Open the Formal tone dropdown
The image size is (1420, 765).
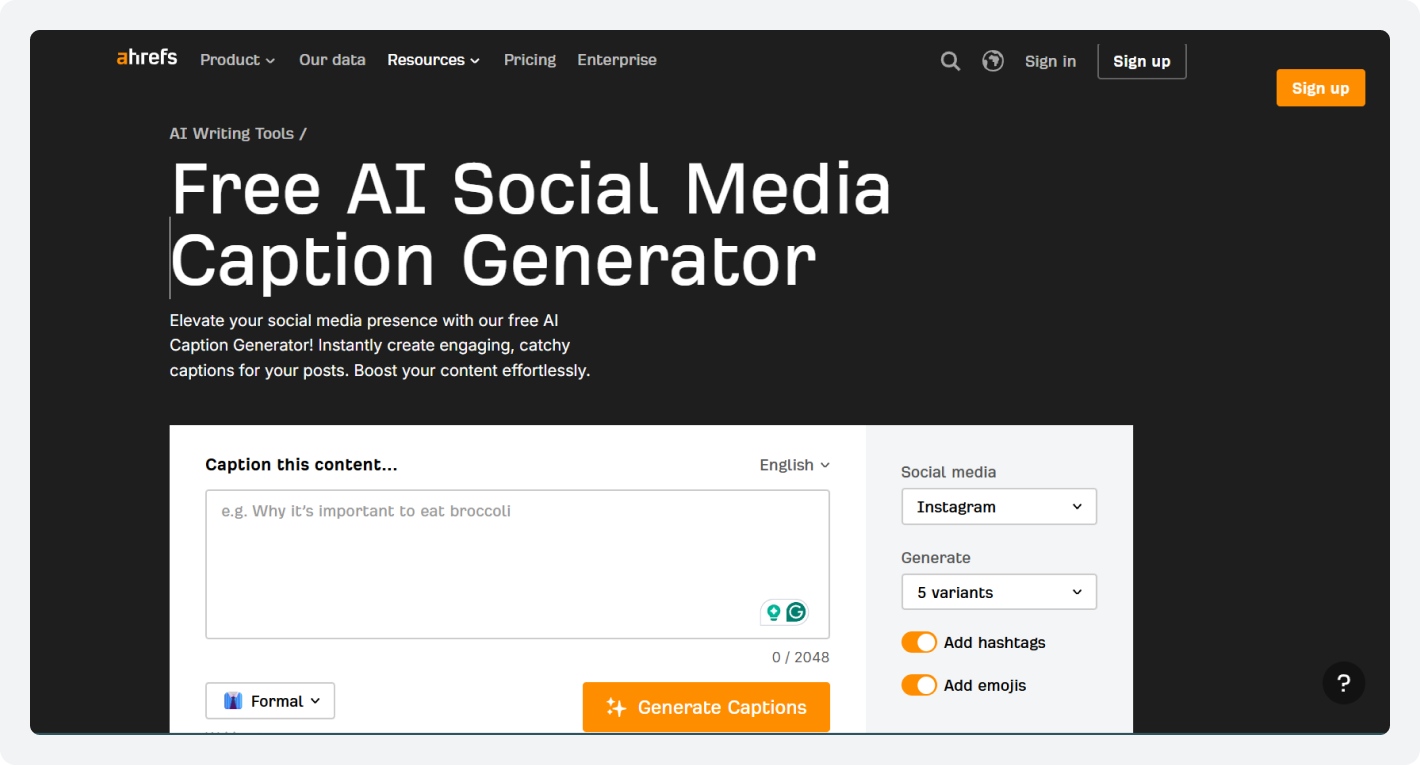(x=270, y=701)
